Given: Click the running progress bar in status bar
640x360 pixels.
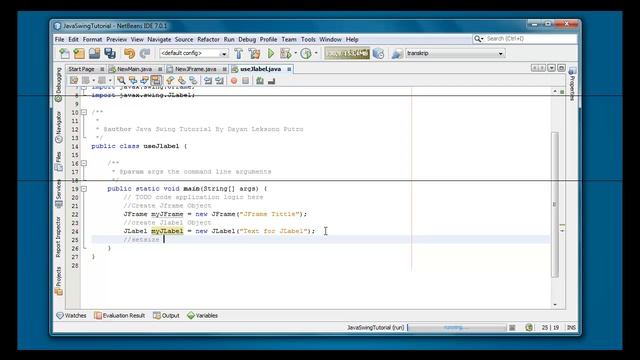Looking at the screenshot, I should click(457, 328).
